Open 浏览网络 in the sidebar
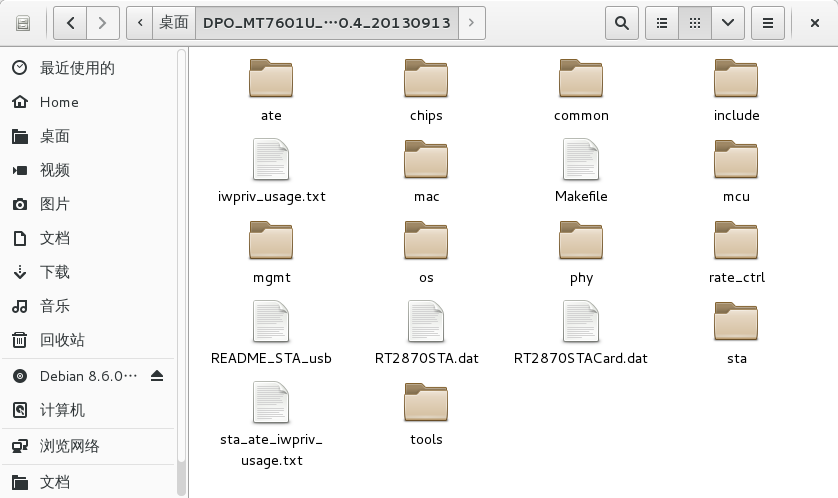This screenshot has height=498, width=838. point(88,446)
